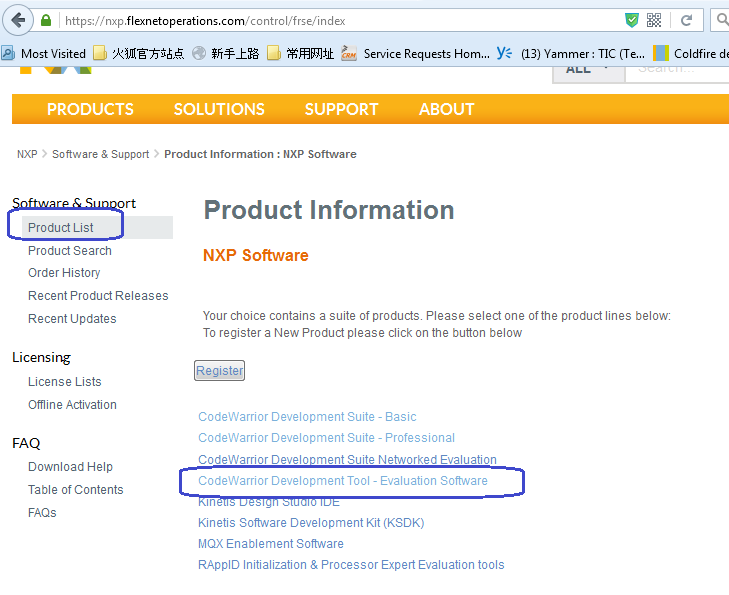Expand the ALL search category dropdown
Screen dimensions: 729x595
(x=586, y=69)
